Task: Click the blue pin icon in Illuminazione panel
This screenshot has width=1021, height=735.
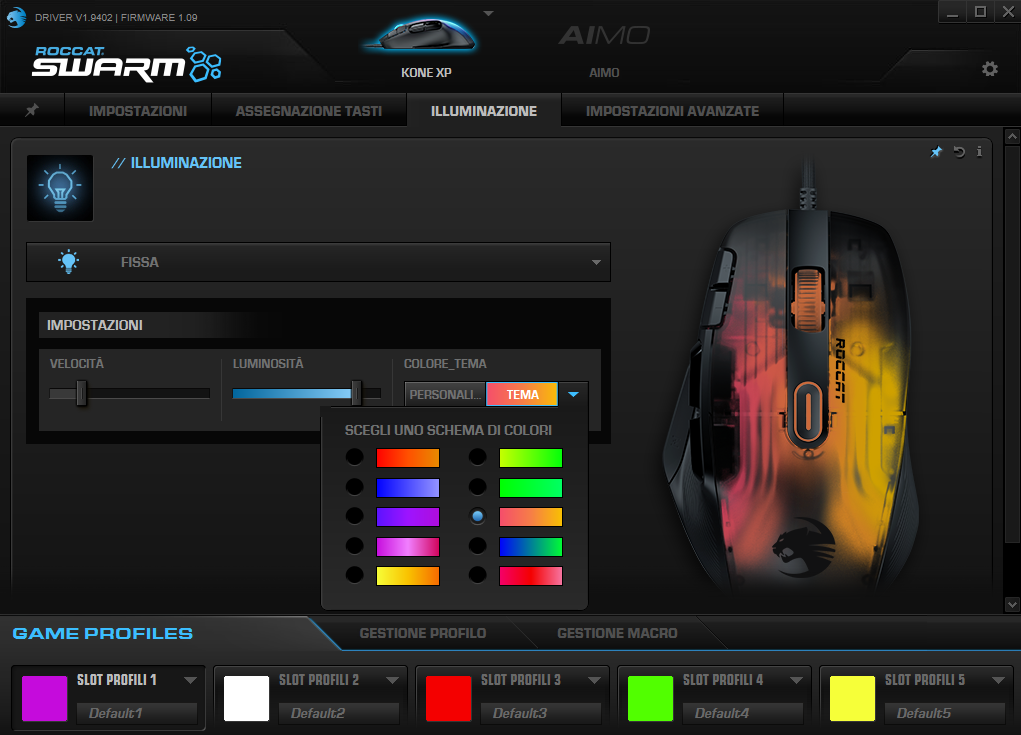Action: point(936,152)
